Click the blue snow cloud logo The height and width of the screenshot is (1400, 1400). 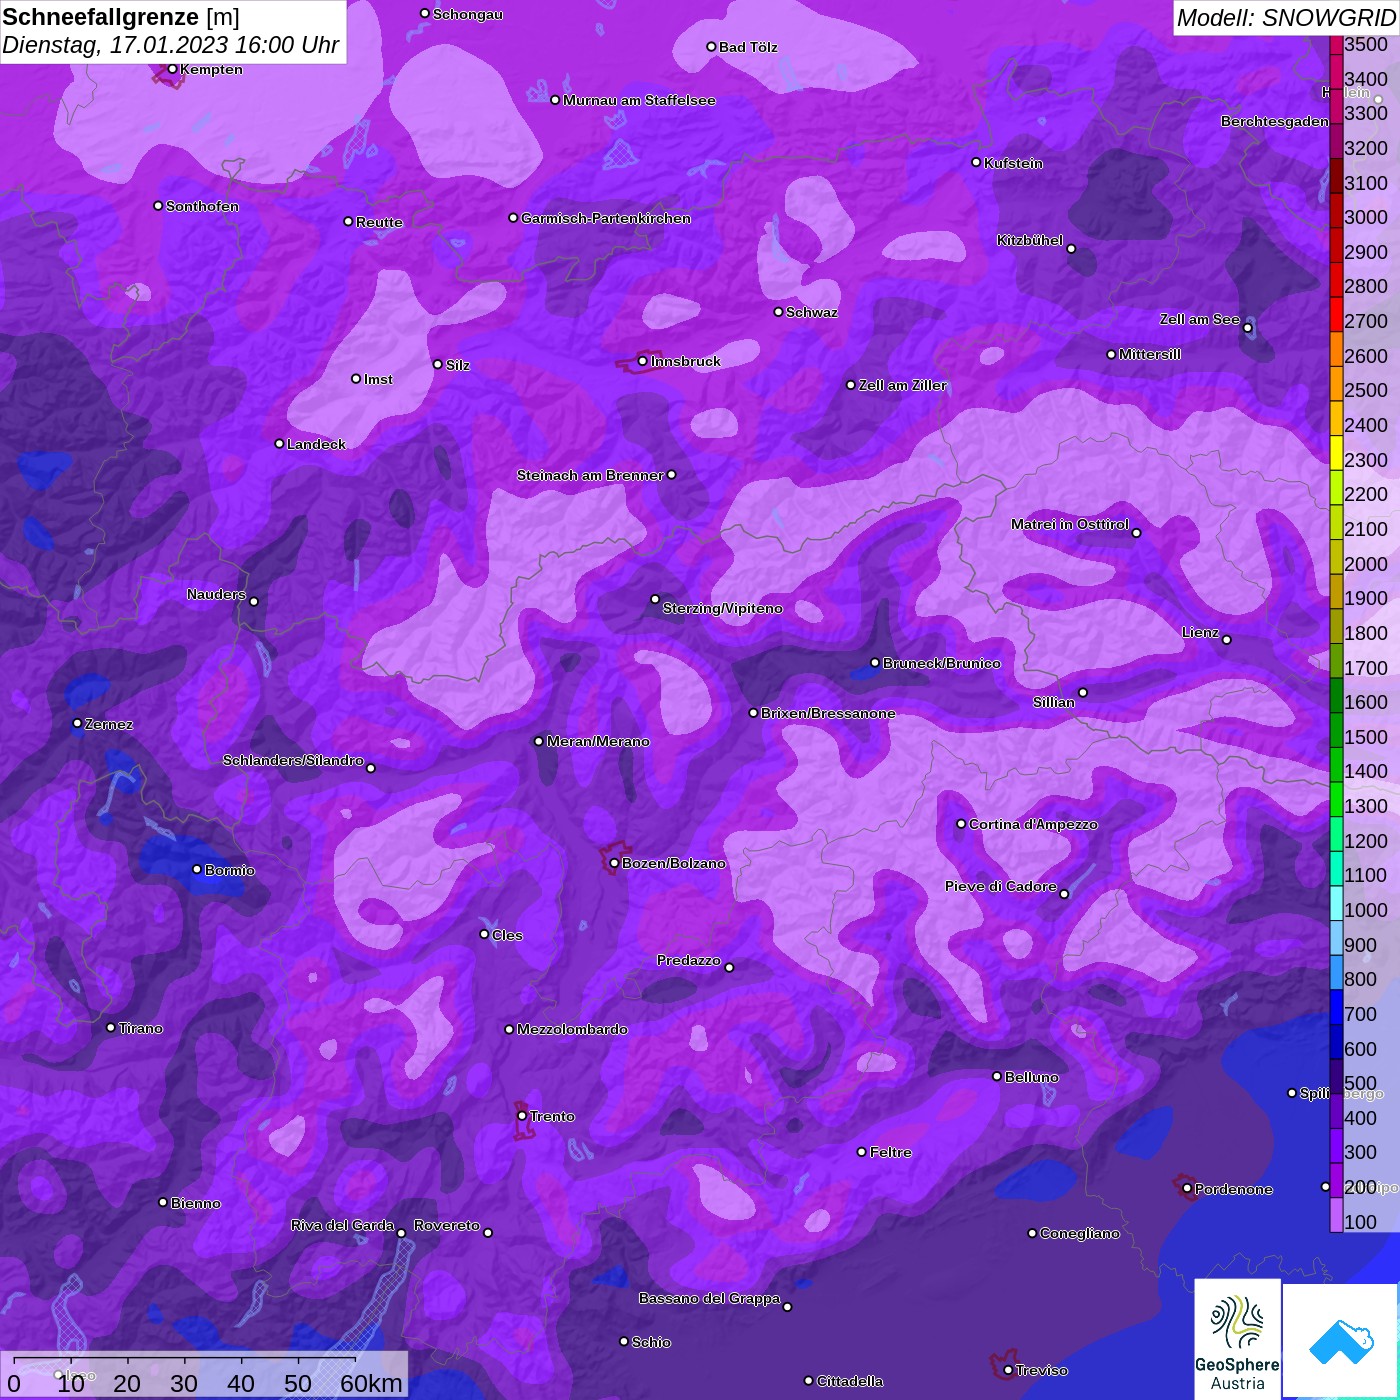[1340, 1339]
